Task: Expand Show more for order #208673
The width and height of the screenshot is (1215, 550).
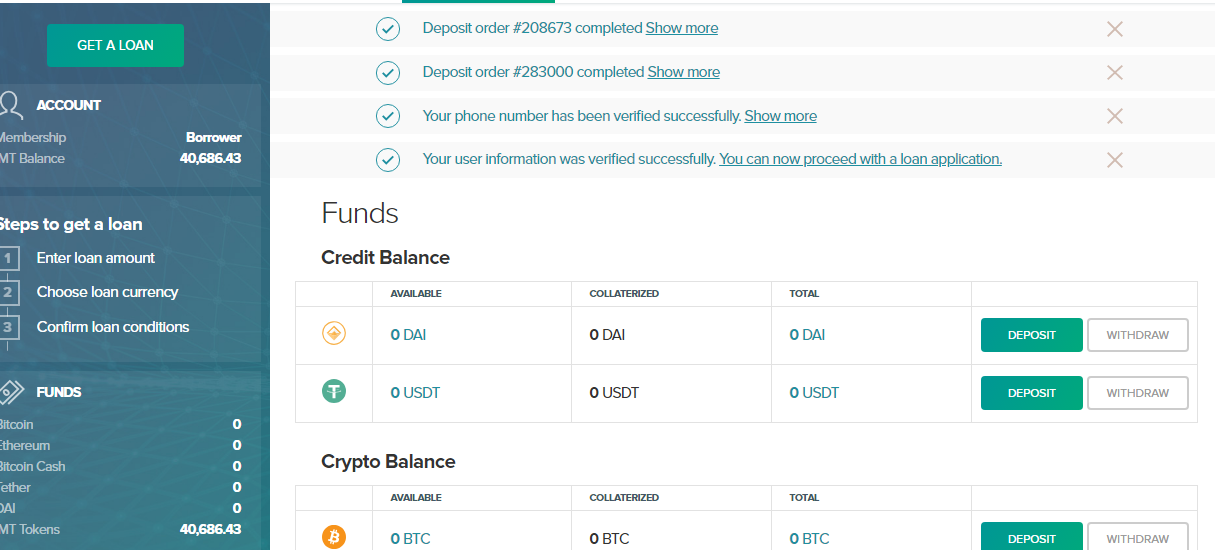Action: [x=682, y=28]
